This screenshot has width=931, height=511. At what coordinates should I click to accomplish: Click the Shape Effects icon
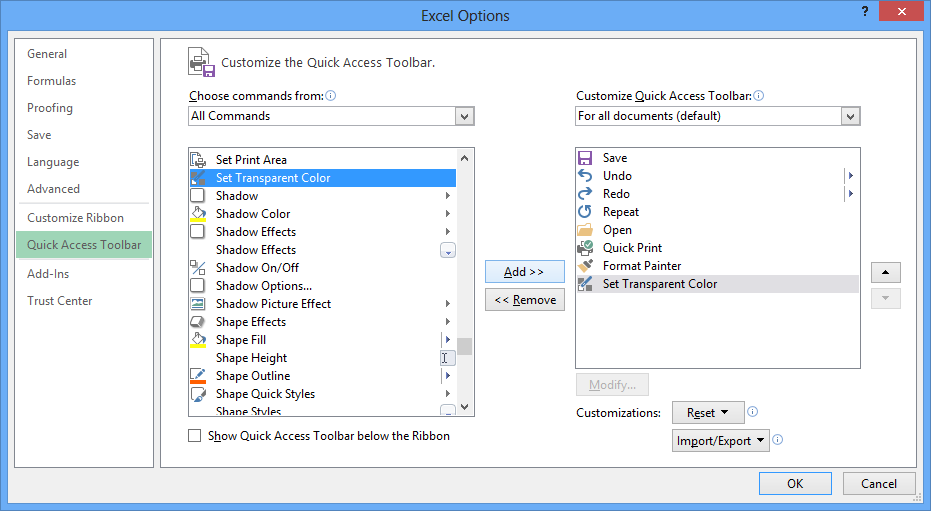(198, 322)
